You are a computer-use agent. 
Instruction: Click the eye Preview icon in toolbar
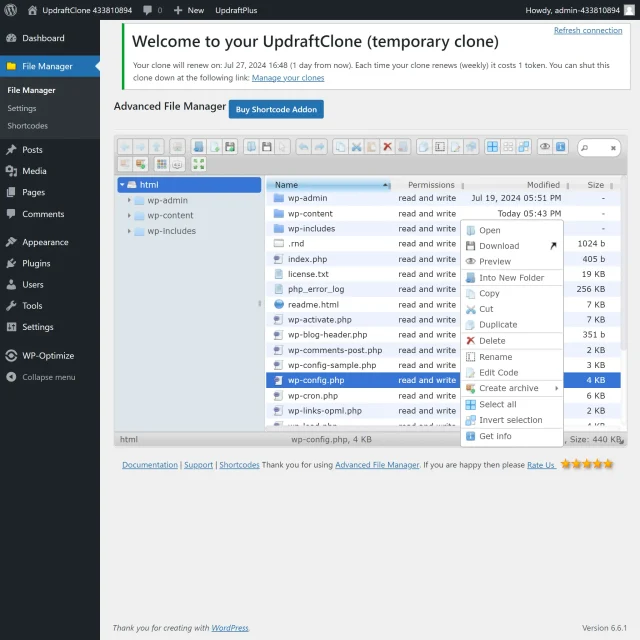click(545, 147)
